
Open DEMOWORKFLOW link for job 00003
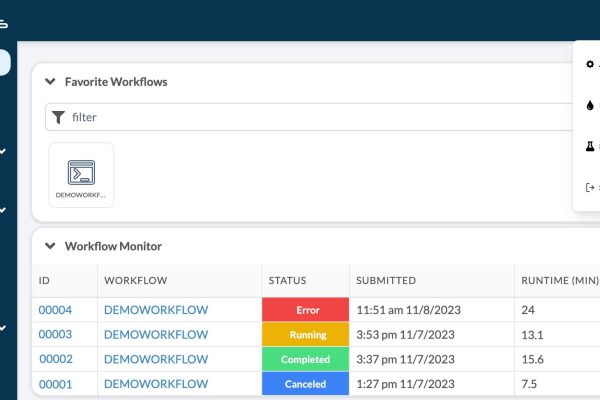click(156, 335)
